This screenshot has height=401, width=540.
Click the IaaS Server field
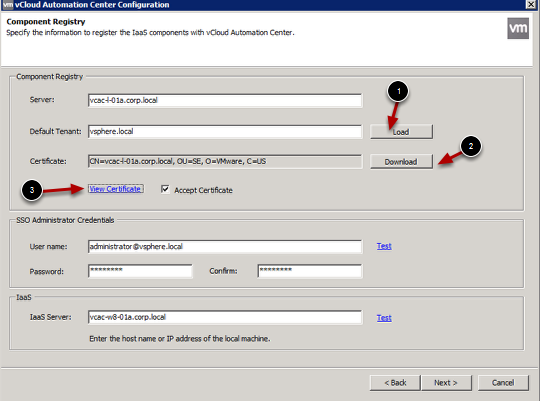pyautogui.click(x=225, y=317)
